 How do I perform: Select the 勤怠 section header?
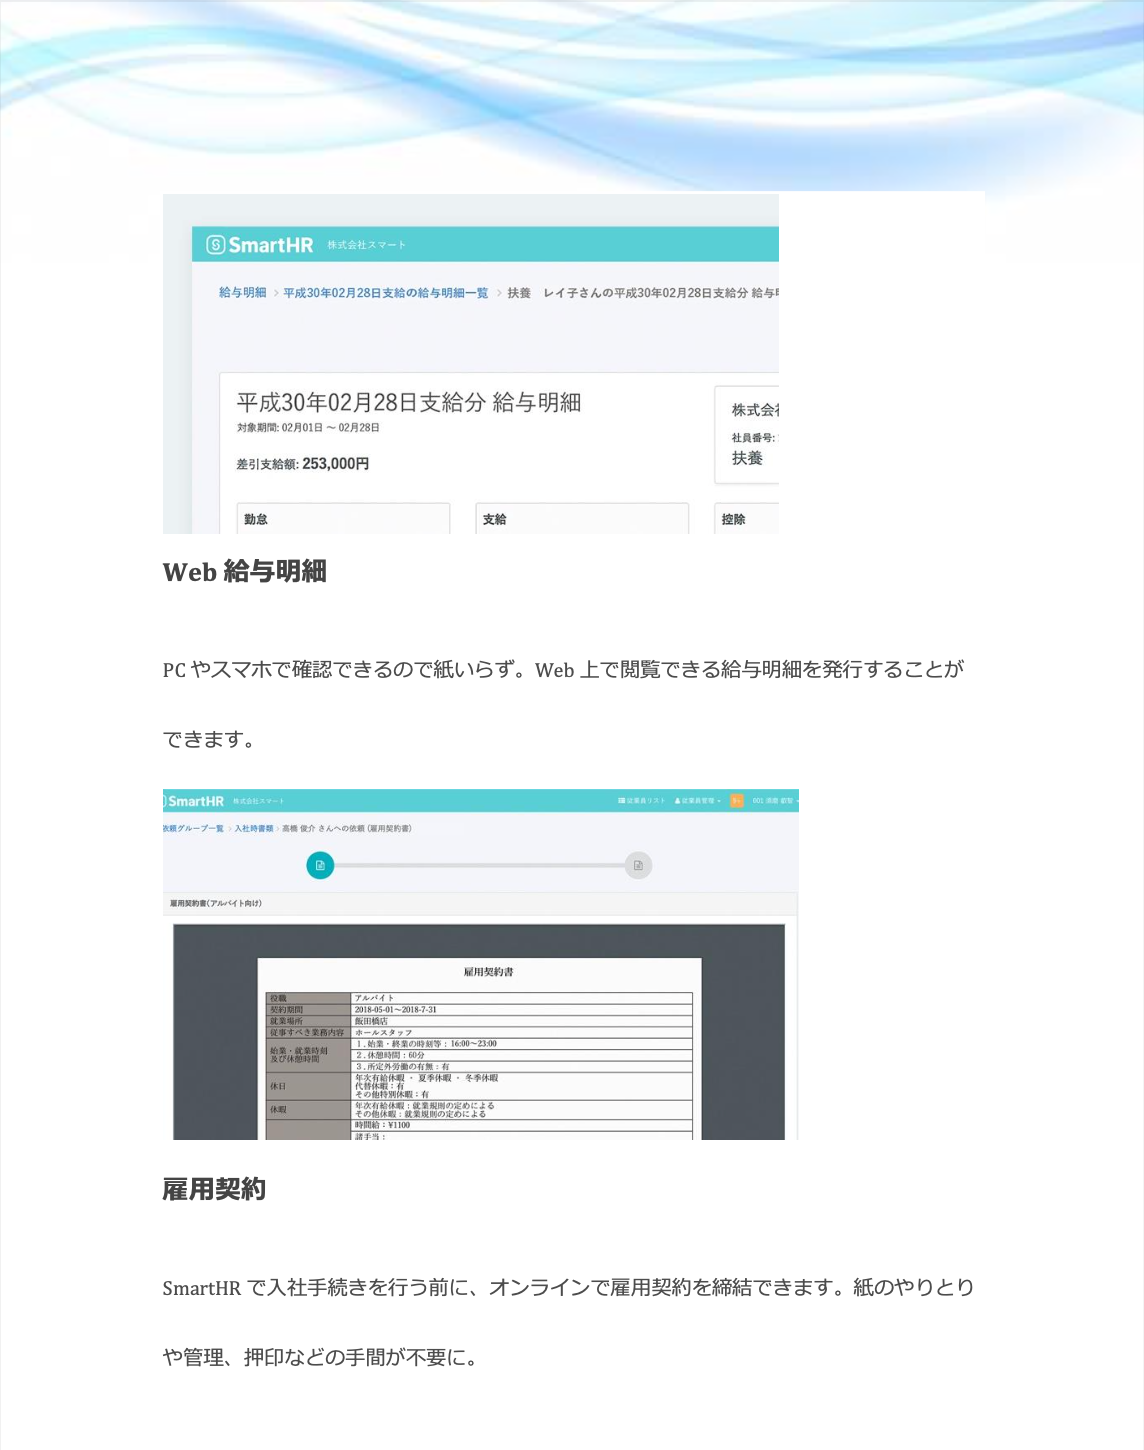point(256,519)
